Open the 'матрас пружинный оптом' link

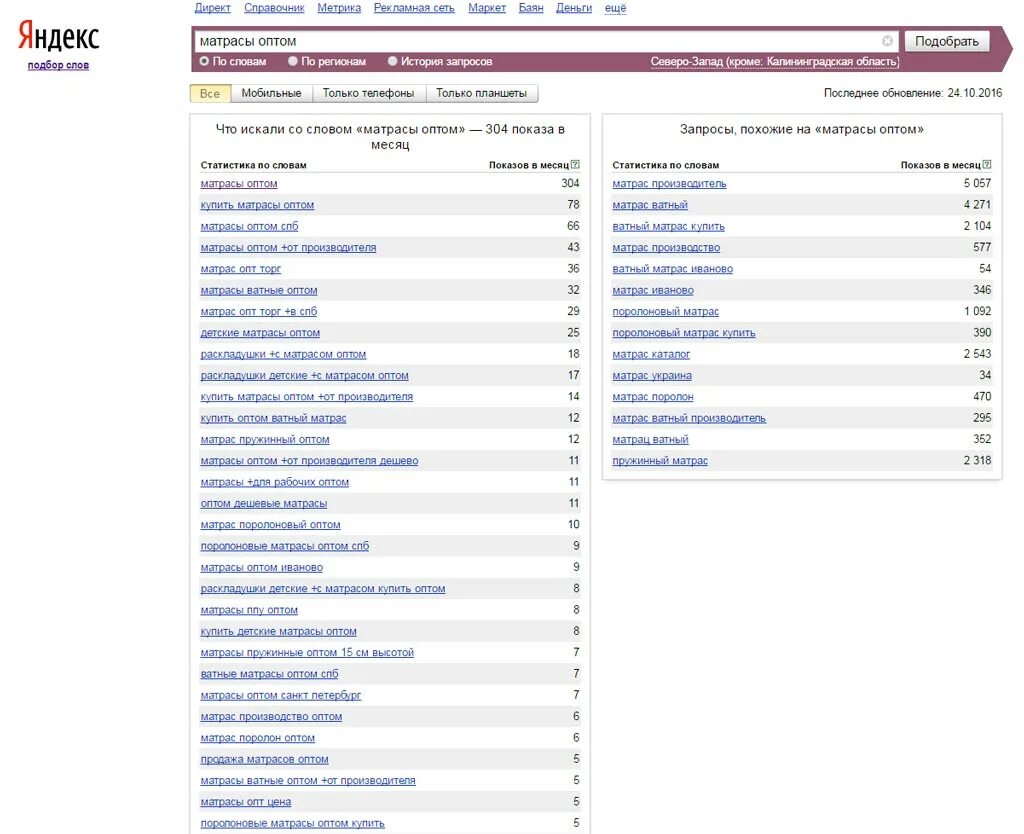click(x=265, y=440)
